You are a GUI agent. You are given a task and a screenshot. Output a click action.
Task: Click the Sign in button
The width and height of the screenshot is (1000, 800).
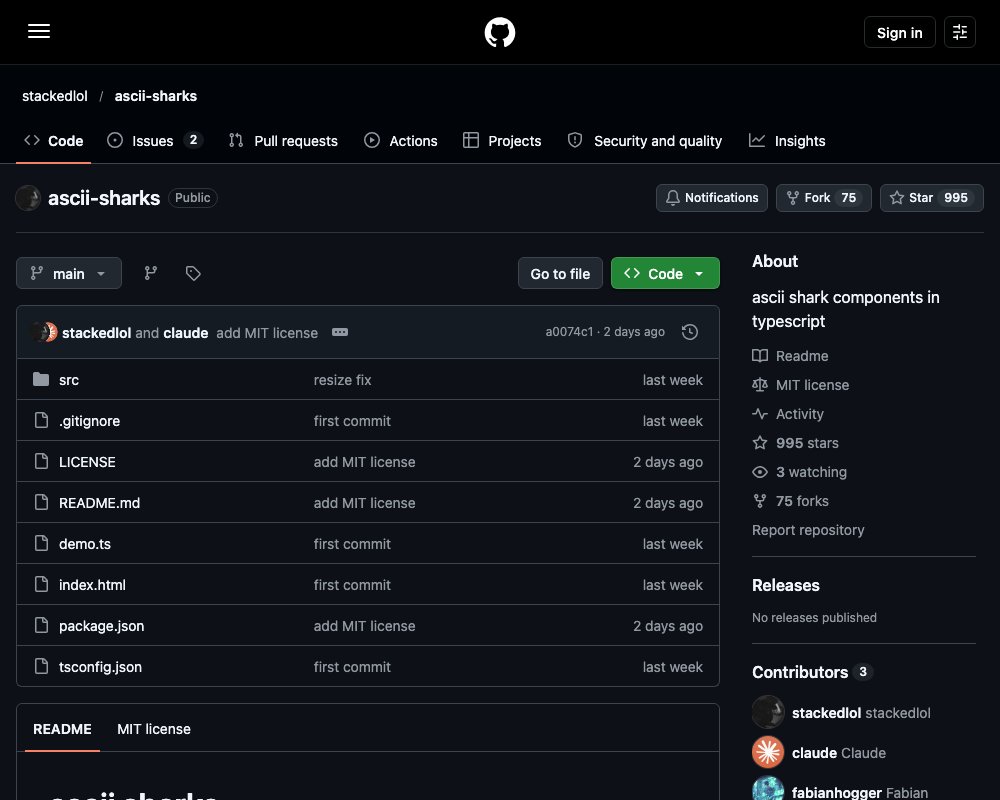click(899, 32)
